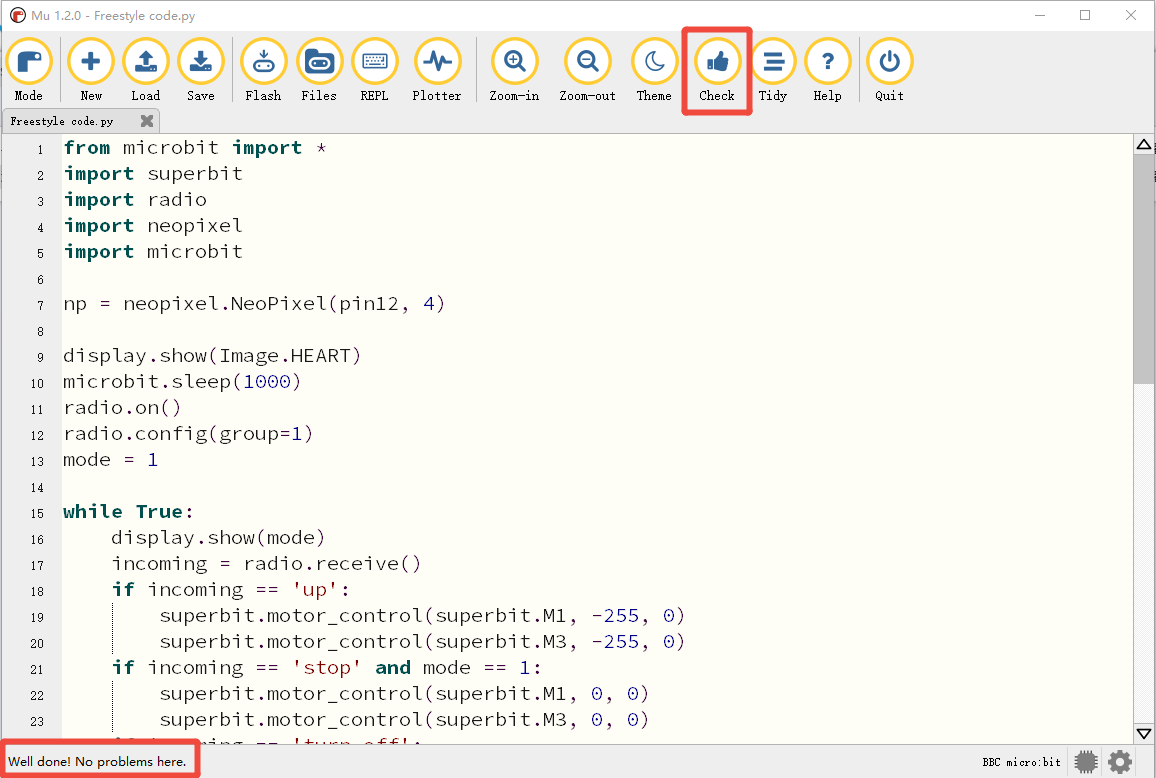Open the Mode selector
The height and width of the screenshot is (778, 1156).
[29, 70]
